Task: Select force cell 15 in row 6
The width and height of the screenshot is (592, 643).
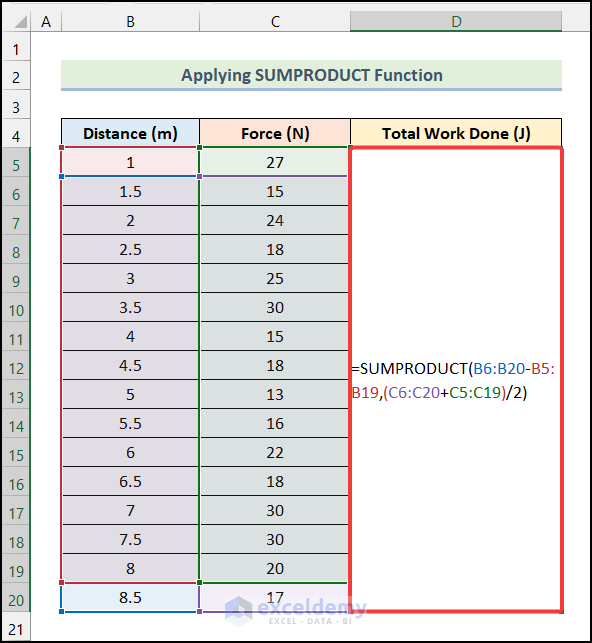Action: click(x=275, y=192)
